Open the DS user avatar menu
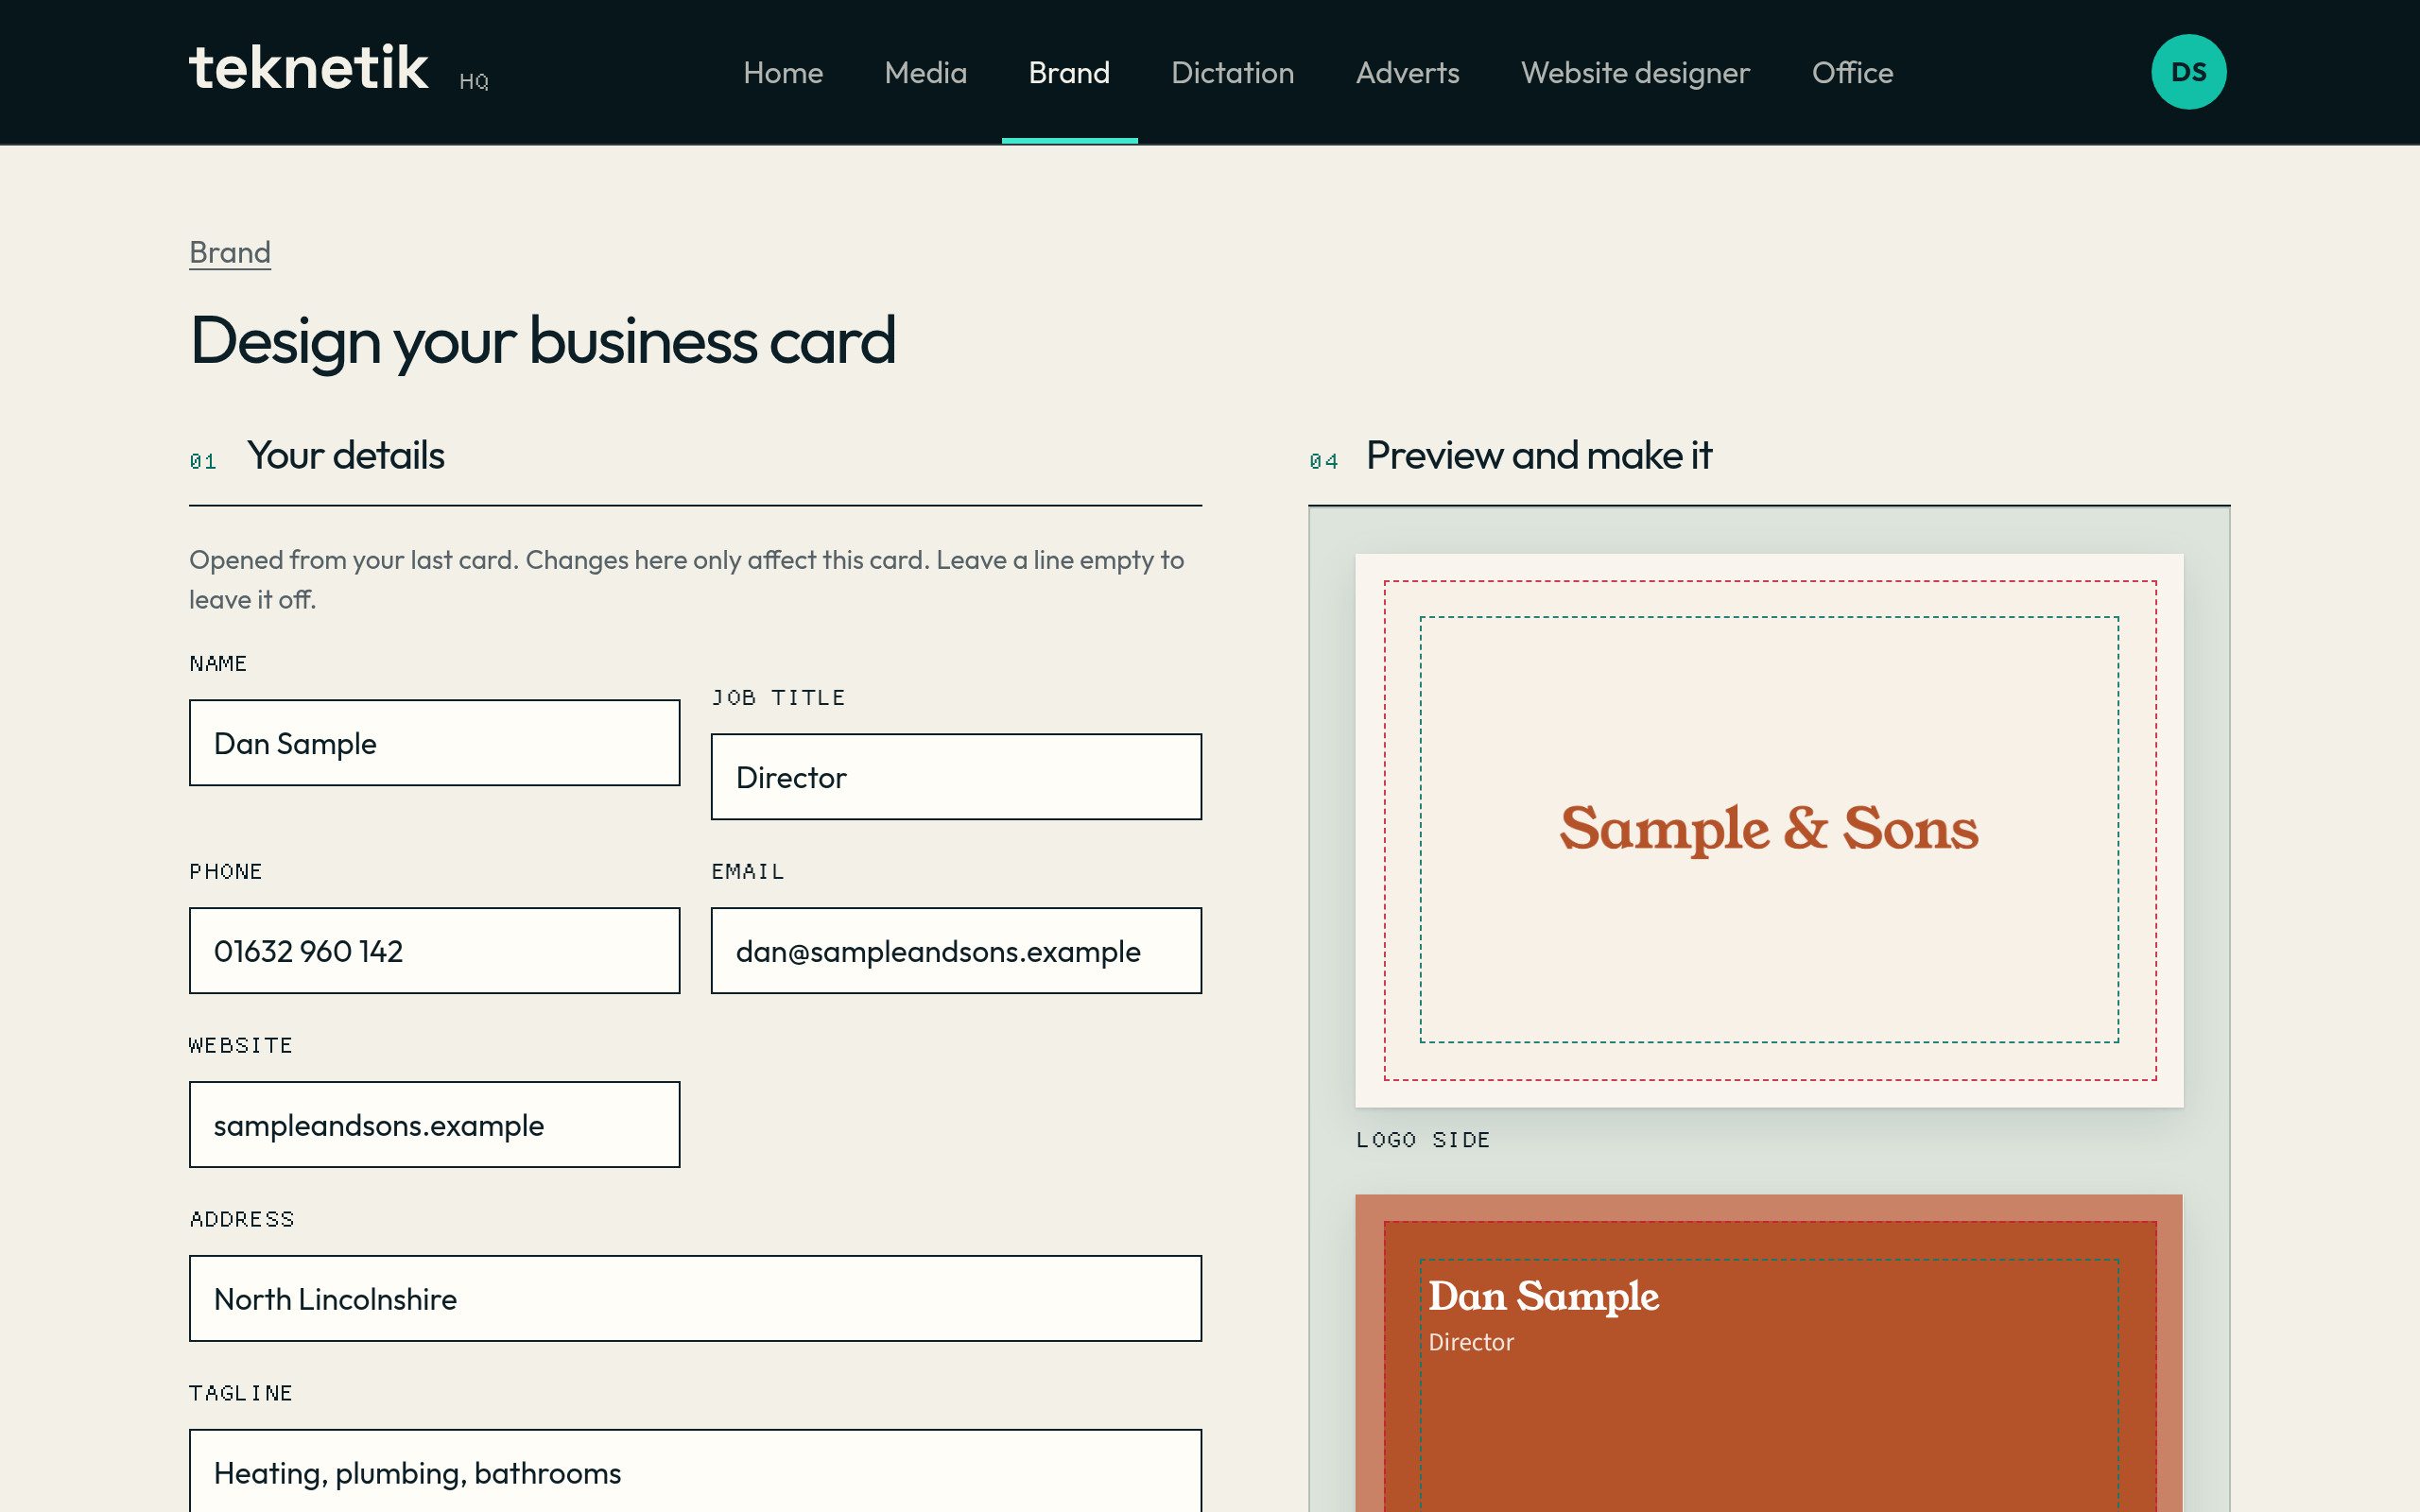The image size is (2420, 1512). (2188, 72)
